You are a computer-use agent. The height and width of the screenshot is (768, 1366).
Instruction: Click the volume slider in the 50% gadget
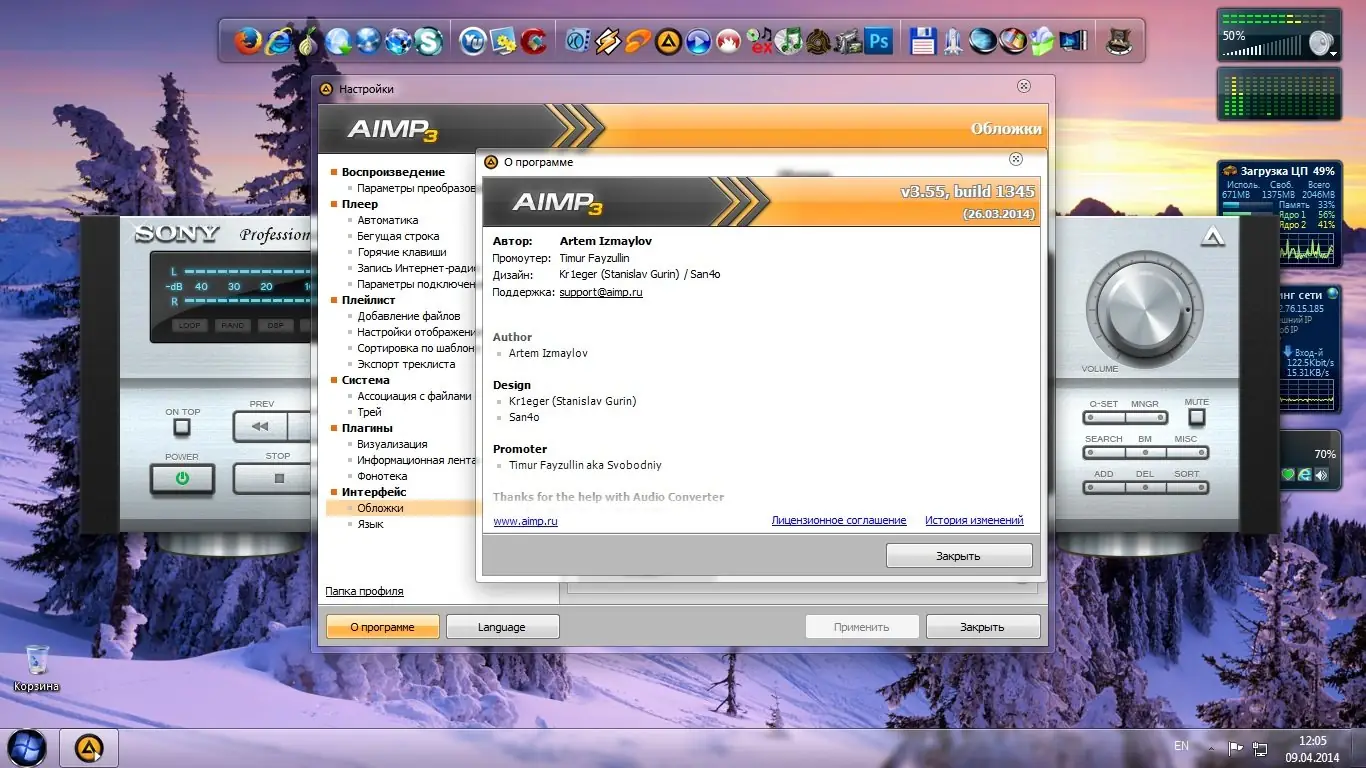pos(1263,46)
